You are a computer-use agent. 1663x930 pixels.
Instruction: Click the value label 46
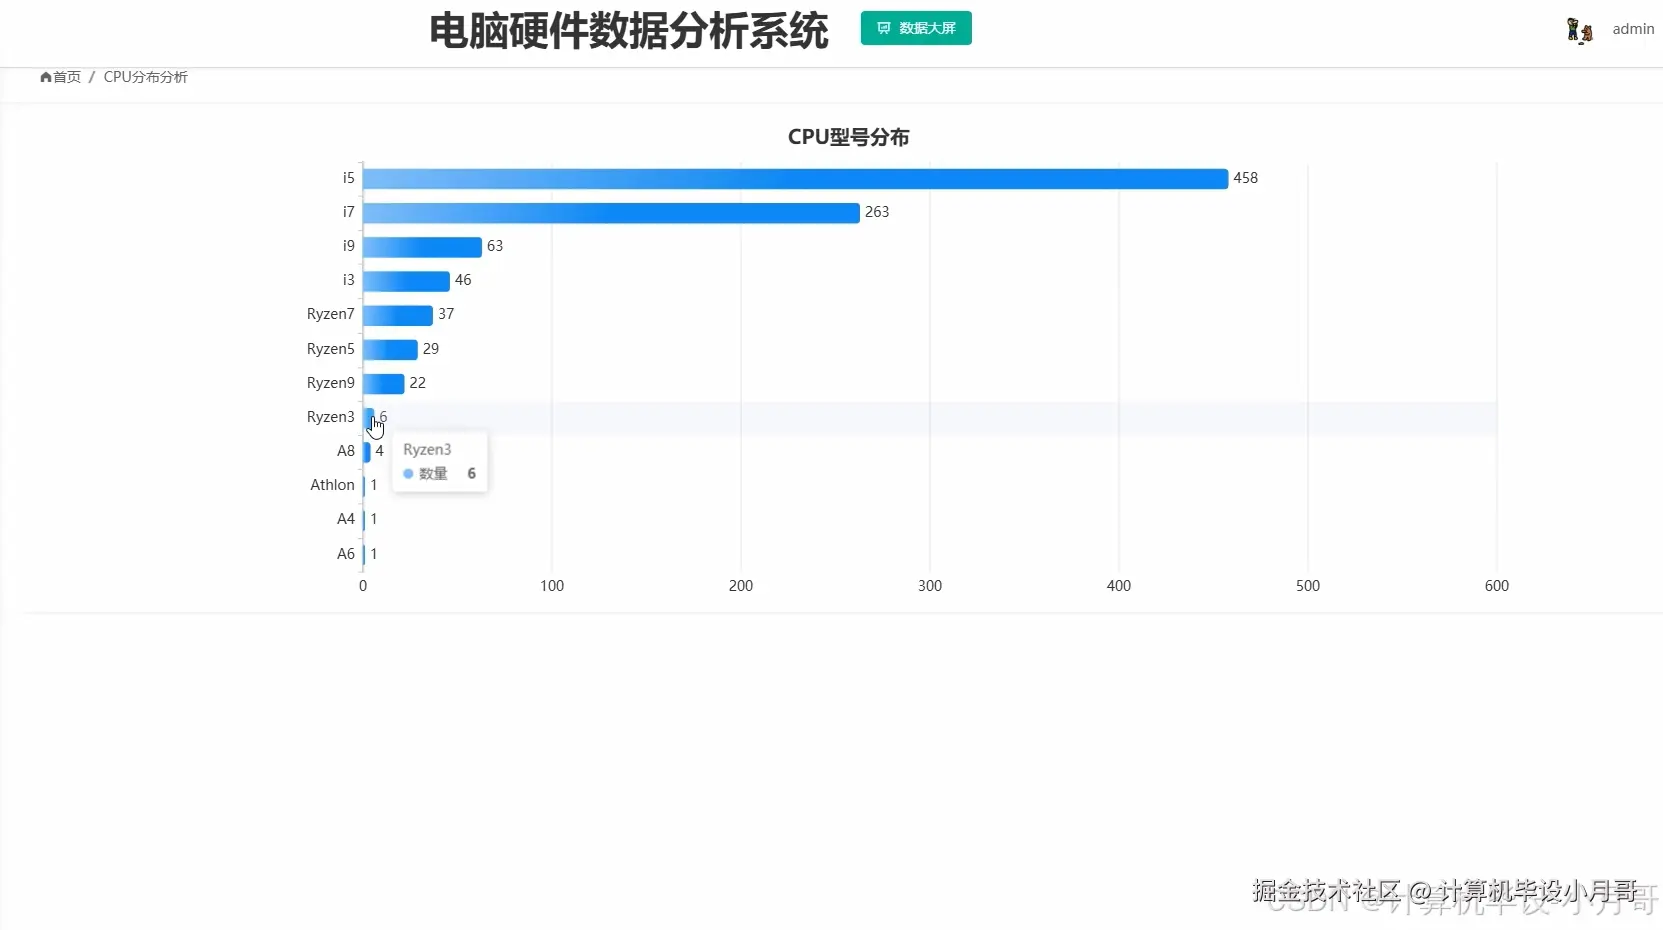click(x=463, y=280)
